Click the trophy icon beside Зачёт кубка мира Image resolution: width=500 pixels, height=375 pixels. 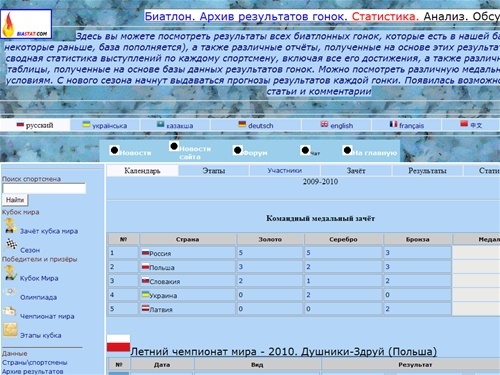point(10,226)
